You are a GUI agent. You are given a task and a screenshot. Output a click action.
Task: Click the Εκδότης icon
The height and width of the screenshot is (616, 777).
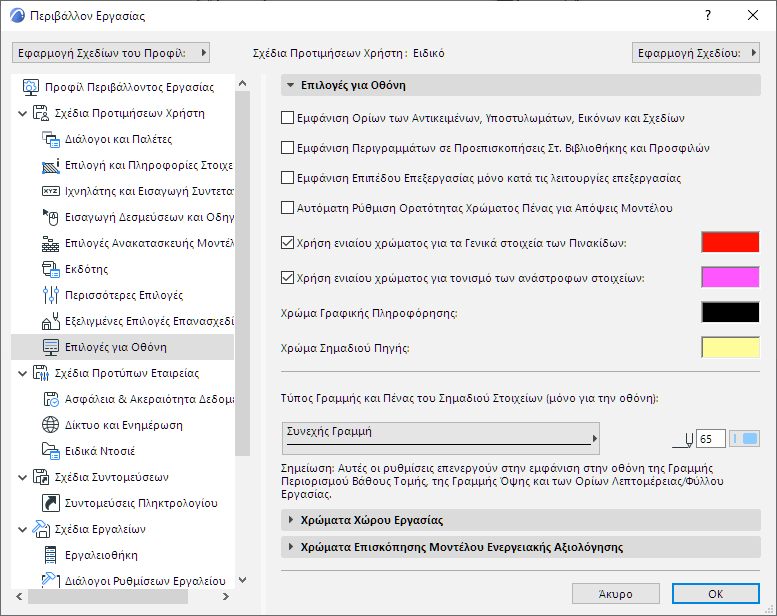tap(51, 269)
